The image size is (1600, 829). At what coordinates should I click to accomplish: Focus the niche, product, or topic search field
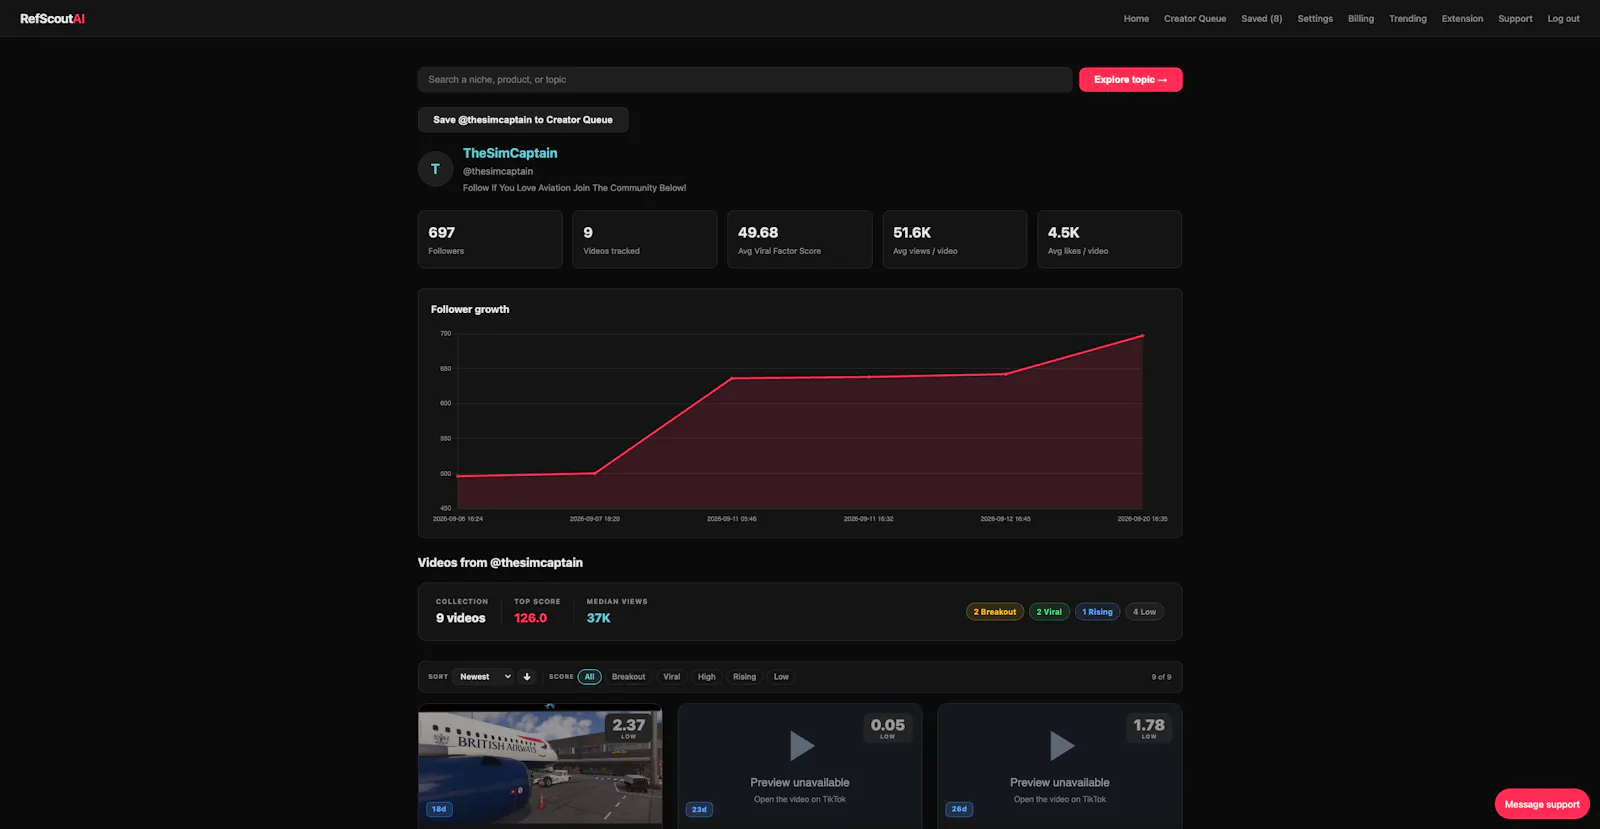745,80
